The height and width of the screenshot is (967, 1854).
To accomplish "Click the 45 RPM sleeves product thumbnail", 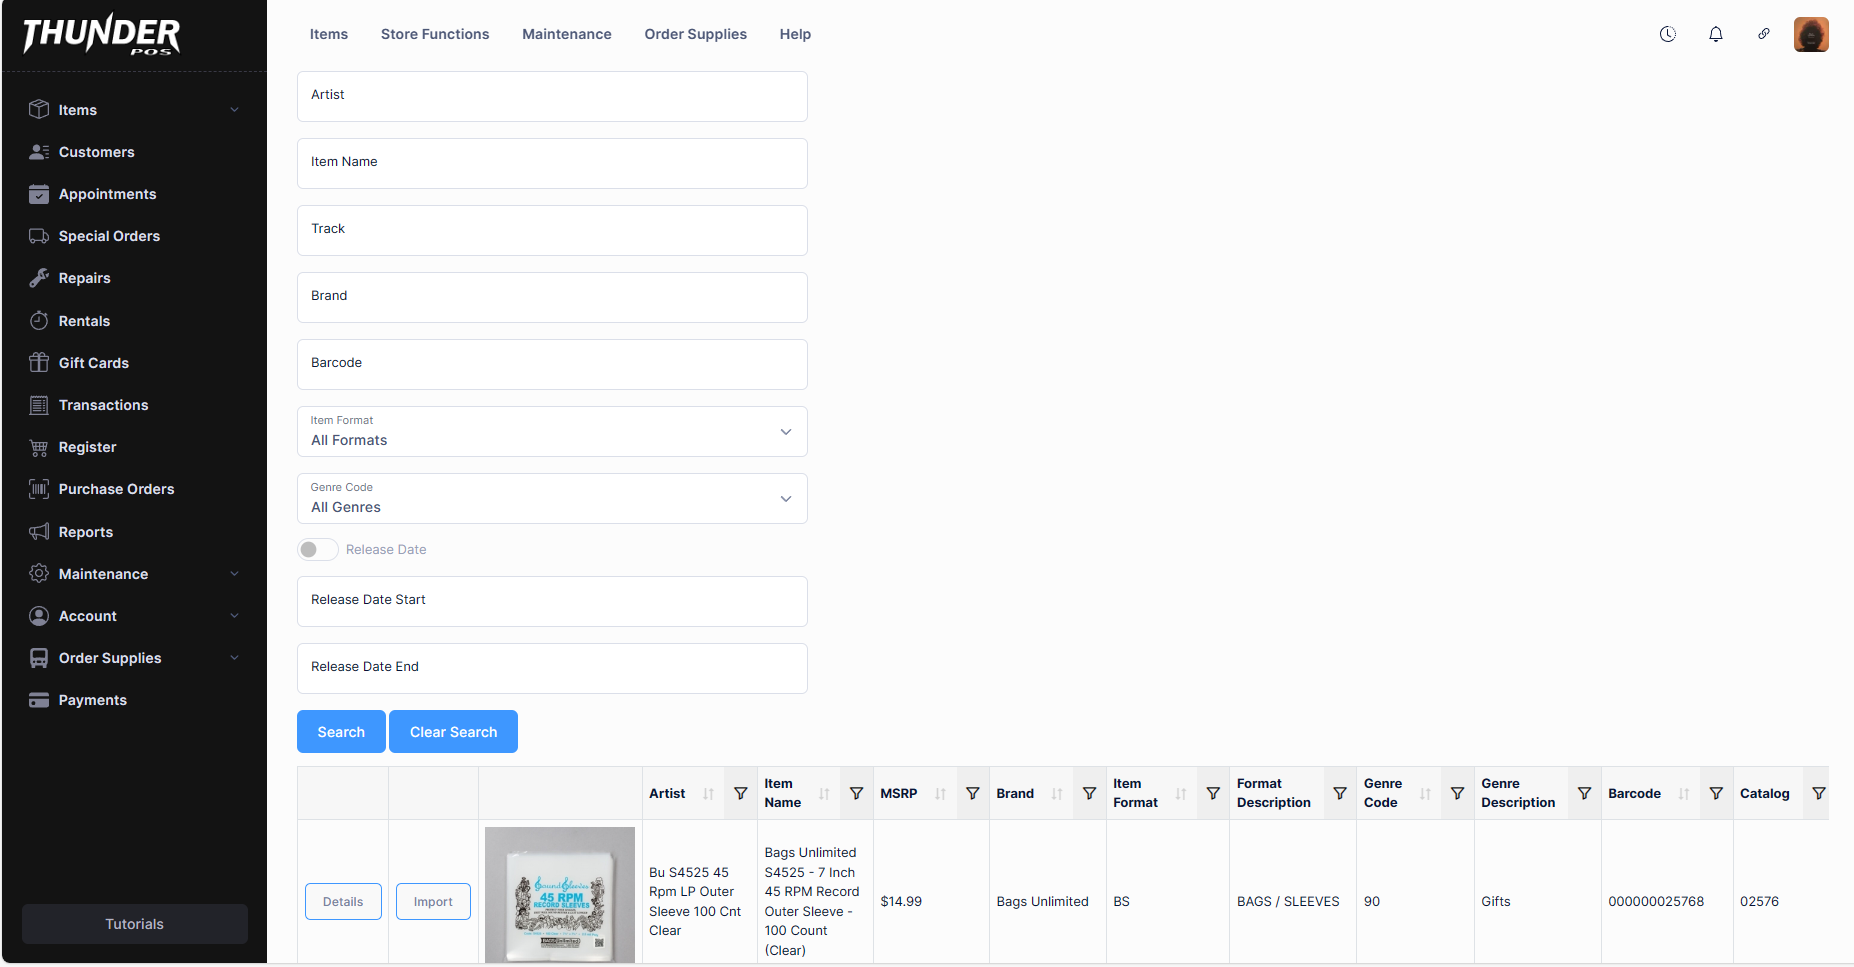I will click(x=560, y=895).
